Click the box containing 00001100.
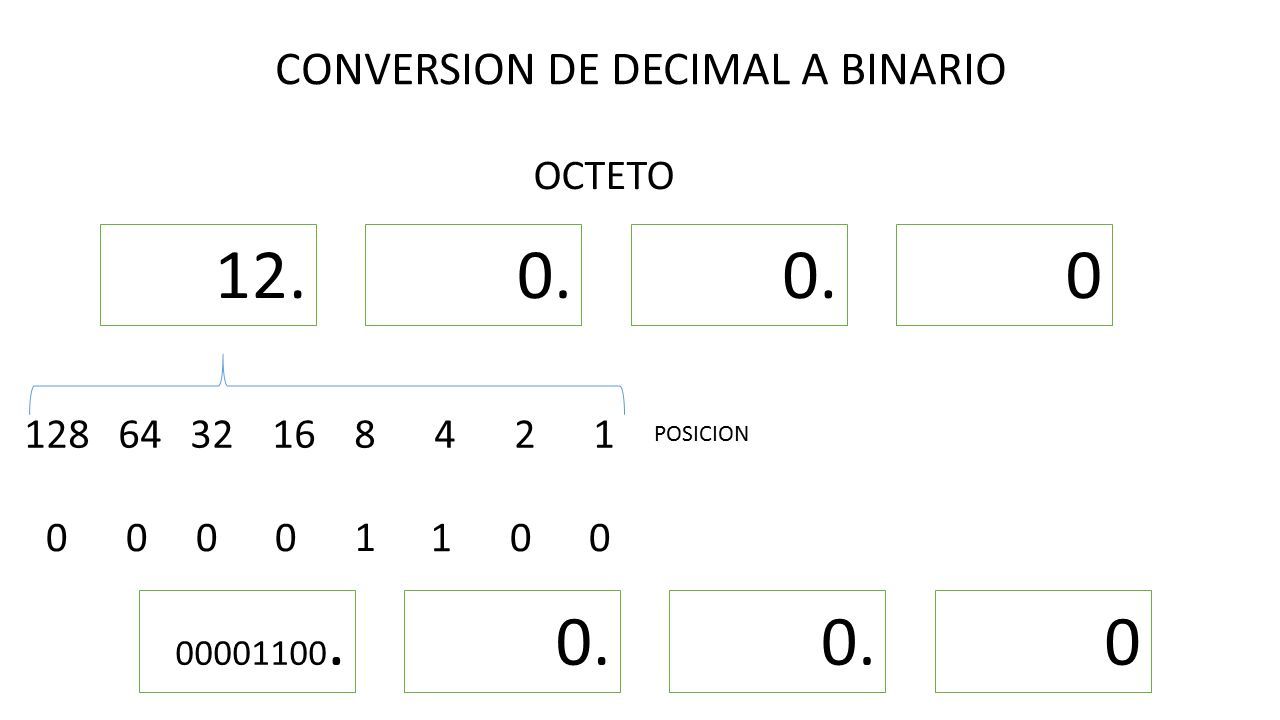Screen dimensions: 1280x720 248,642
